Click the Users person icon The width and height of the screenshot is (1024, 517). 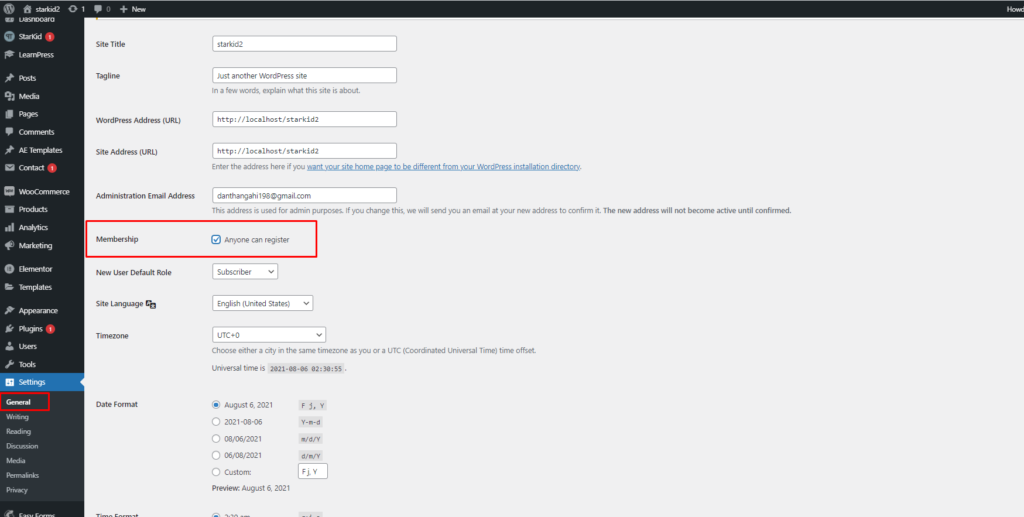9,346
